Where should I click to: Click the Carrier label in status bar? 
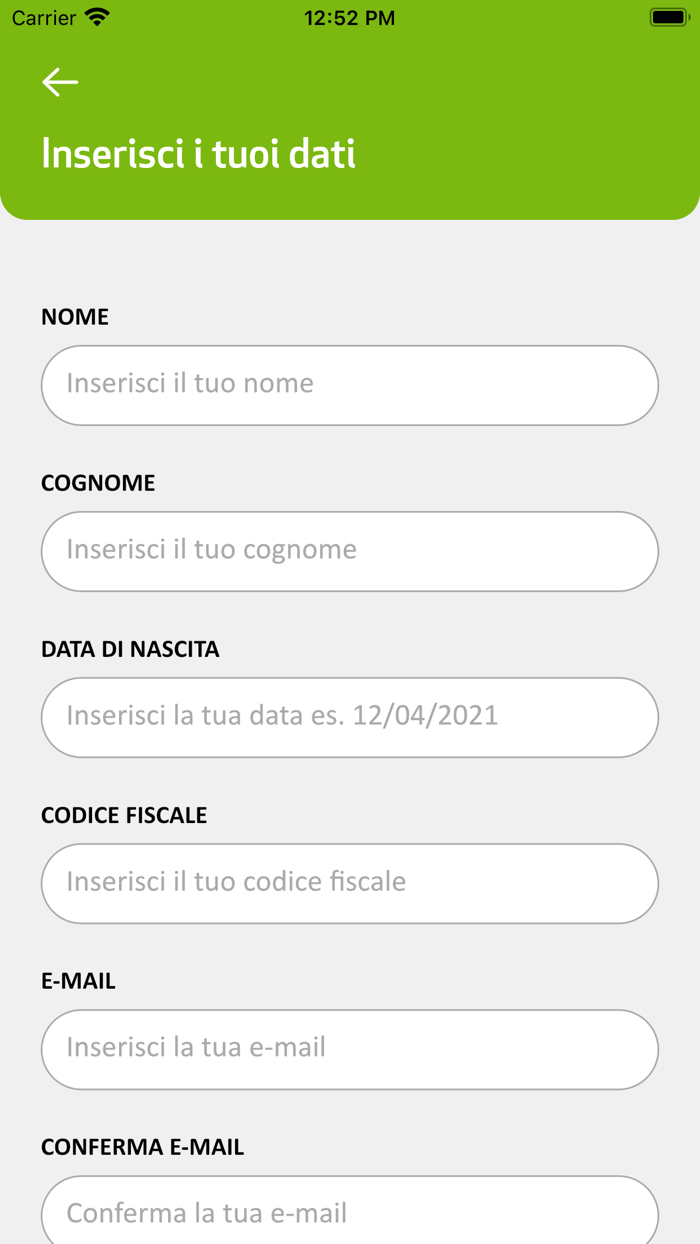pos(44,18)
